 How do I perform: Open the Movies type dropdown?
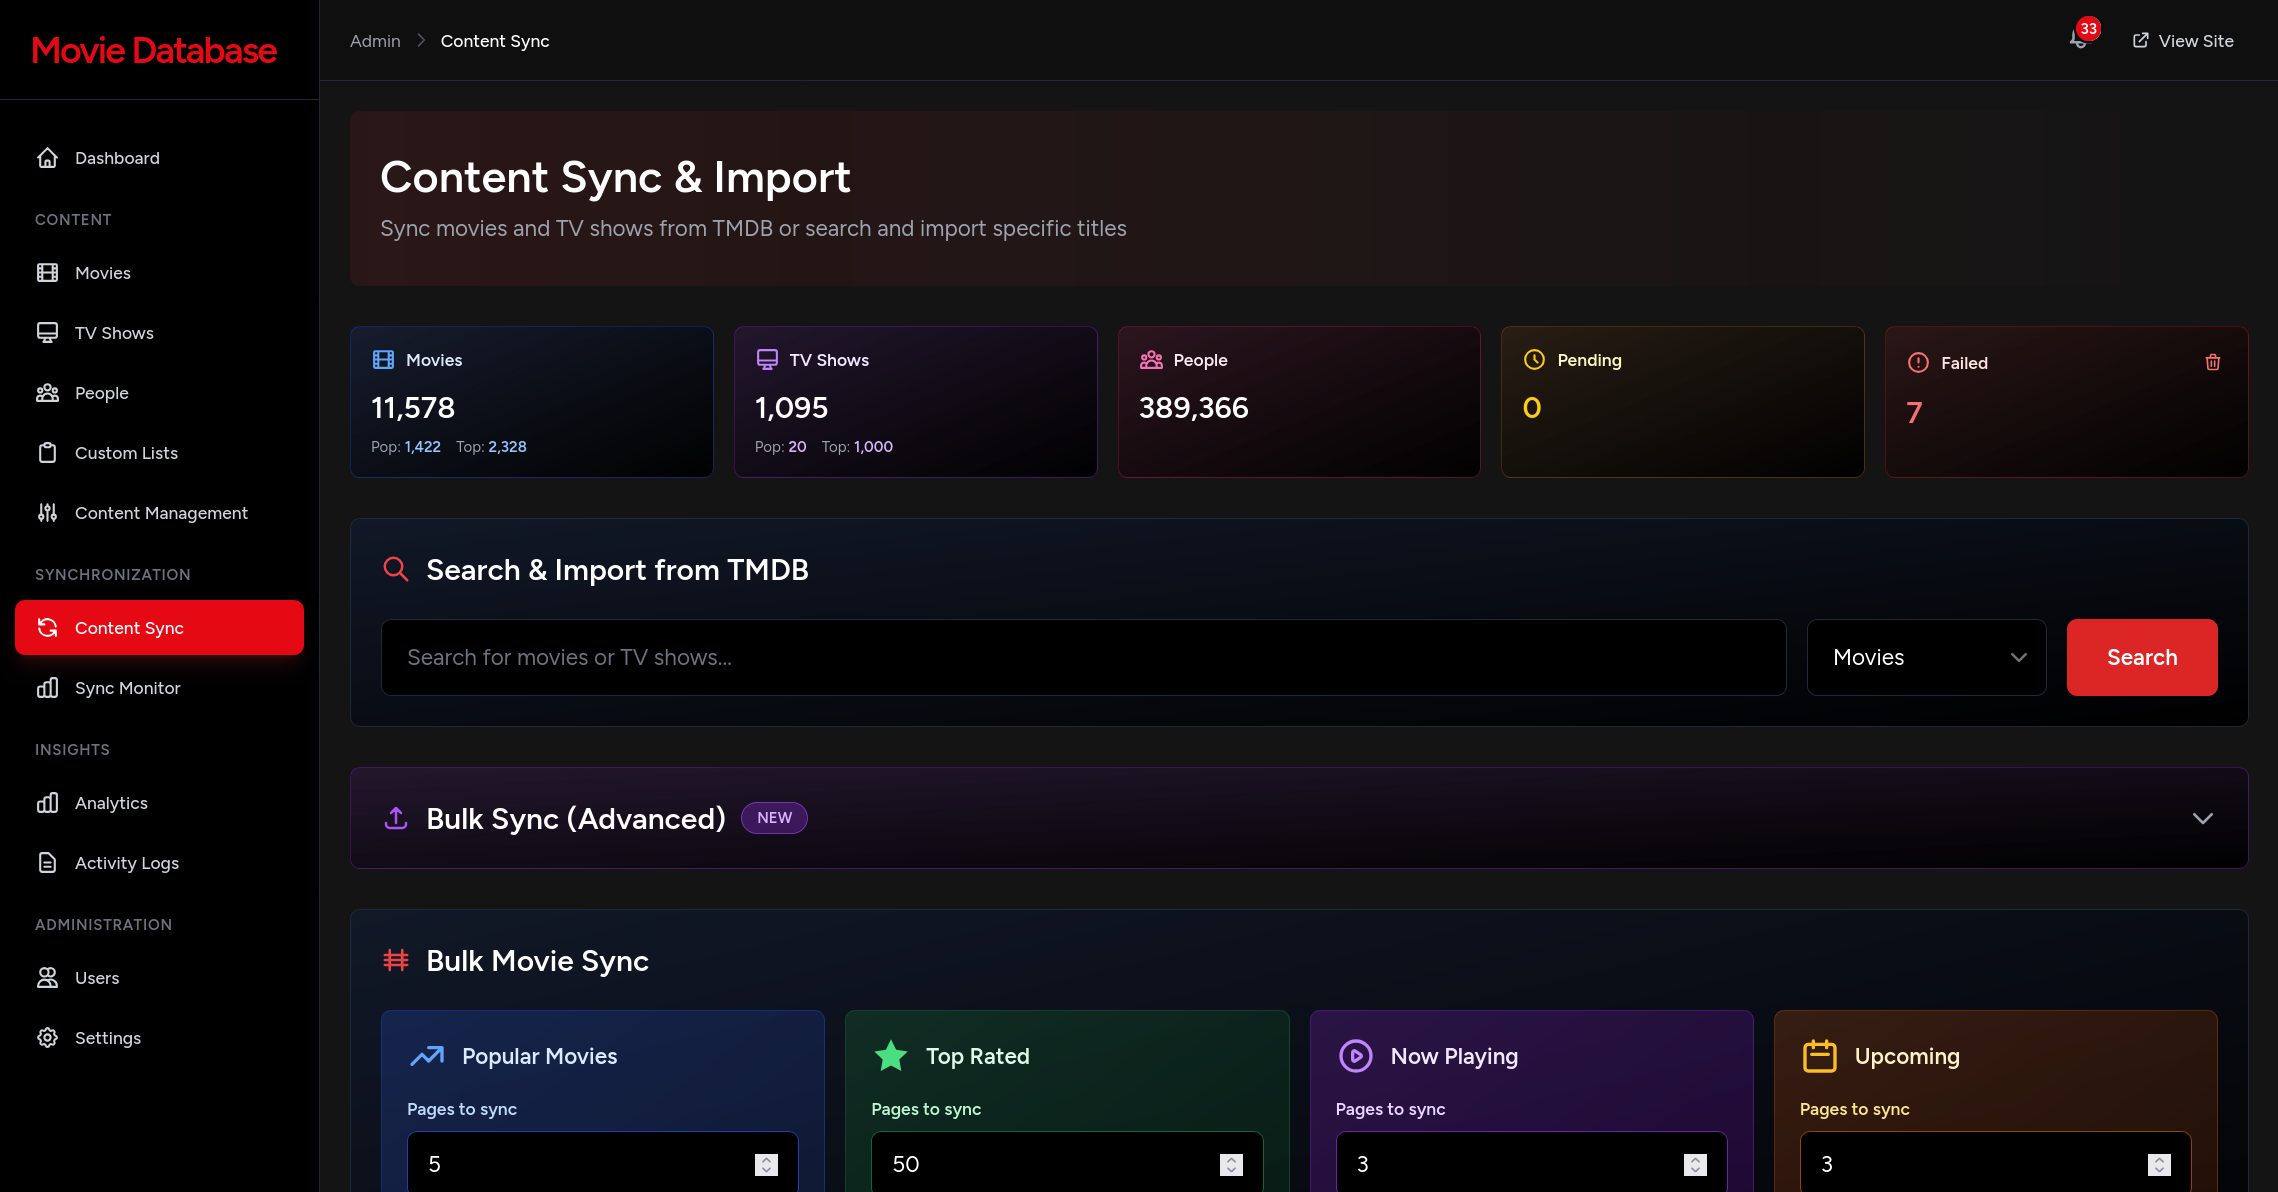pyautogui.click(x=1926, y=657)
